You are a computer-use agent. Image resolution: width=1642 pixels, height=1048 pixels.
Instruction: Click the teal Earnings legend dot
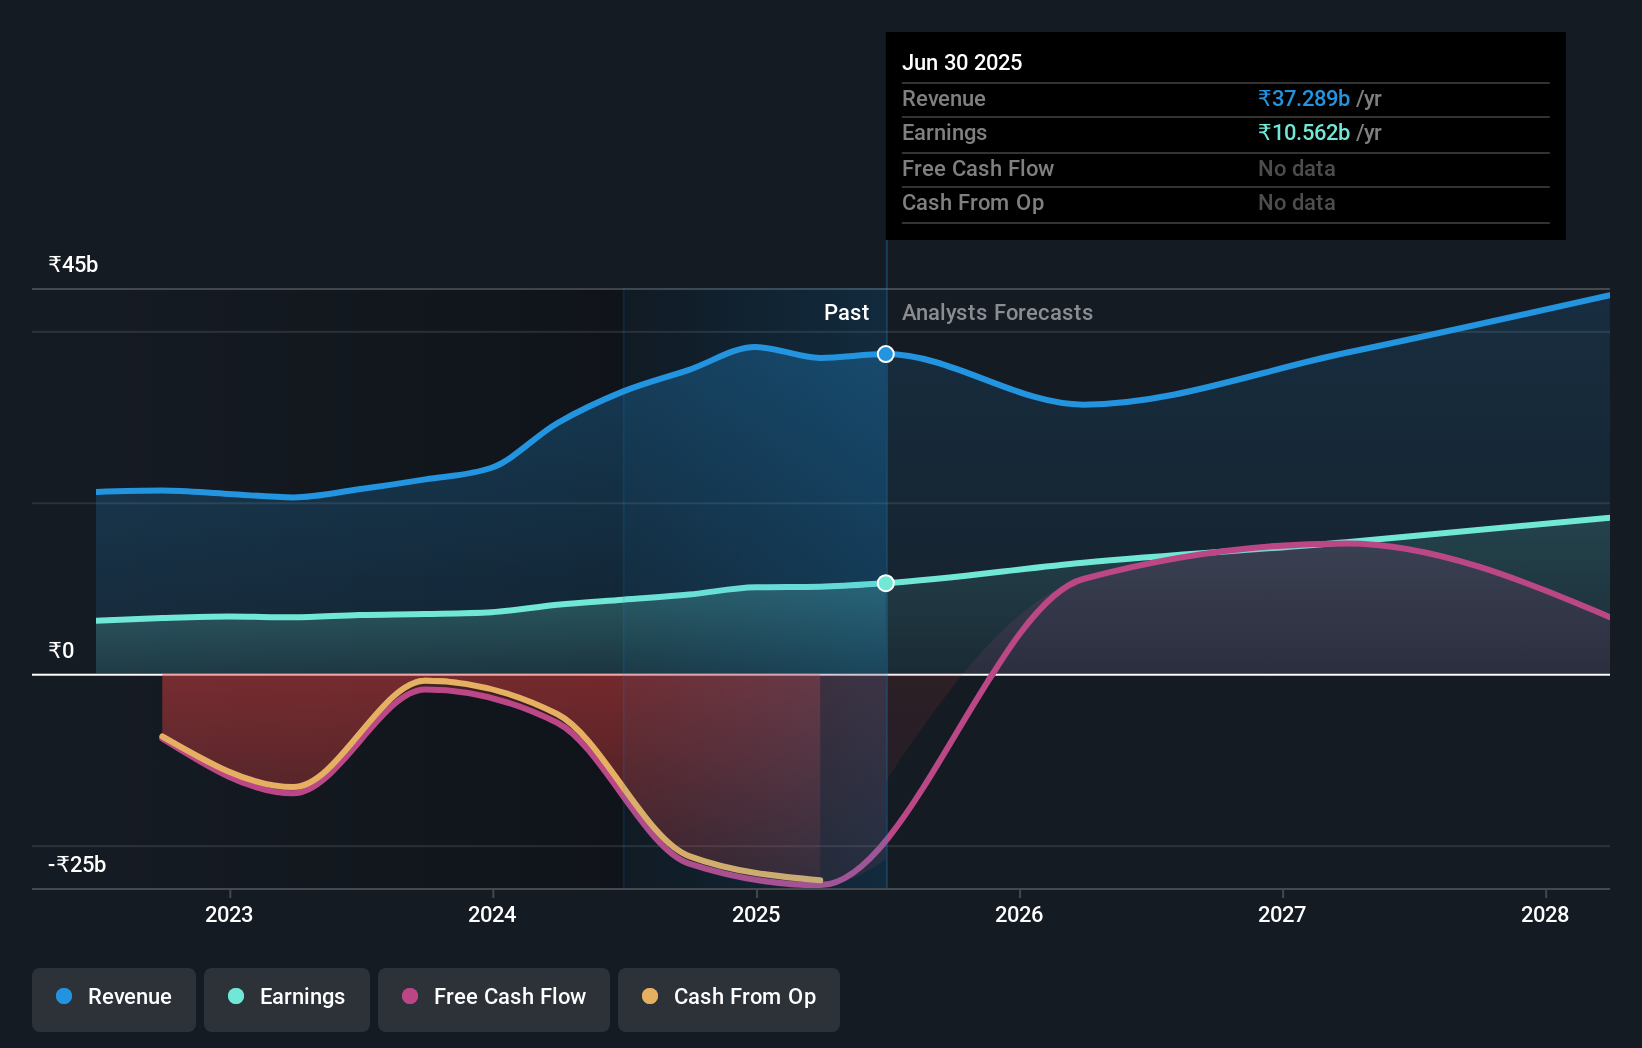point(236,996)
